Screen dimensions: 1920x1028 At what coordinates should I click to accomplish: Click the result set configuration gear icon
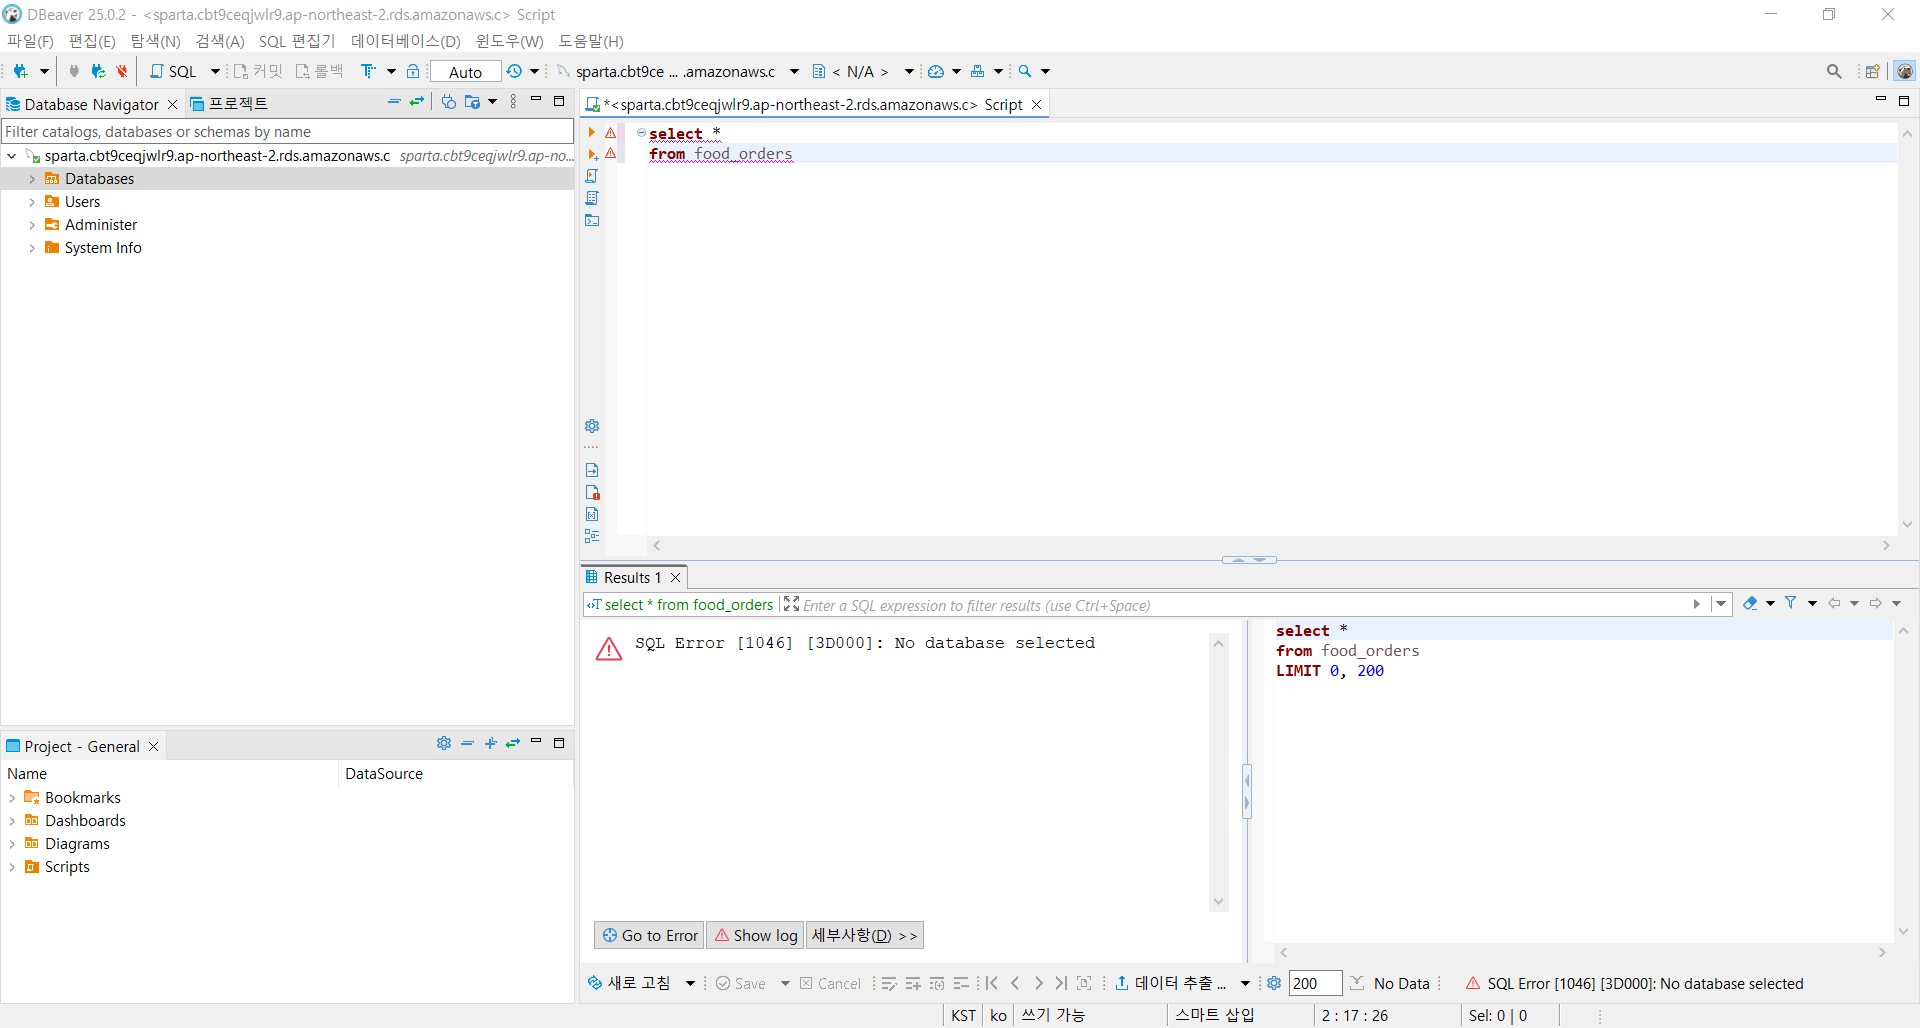(1274, 983)
